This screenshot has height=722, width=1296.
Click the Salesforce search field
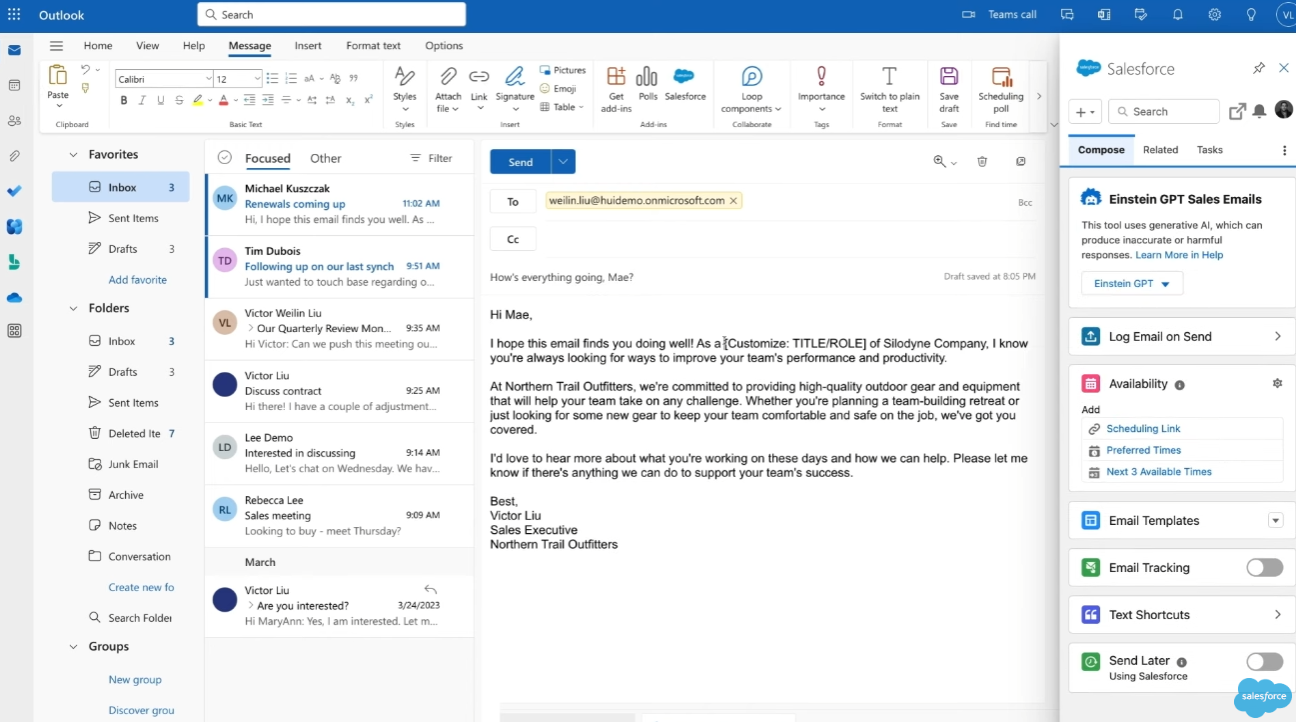pyautogui.click(x=1164, y=112)
